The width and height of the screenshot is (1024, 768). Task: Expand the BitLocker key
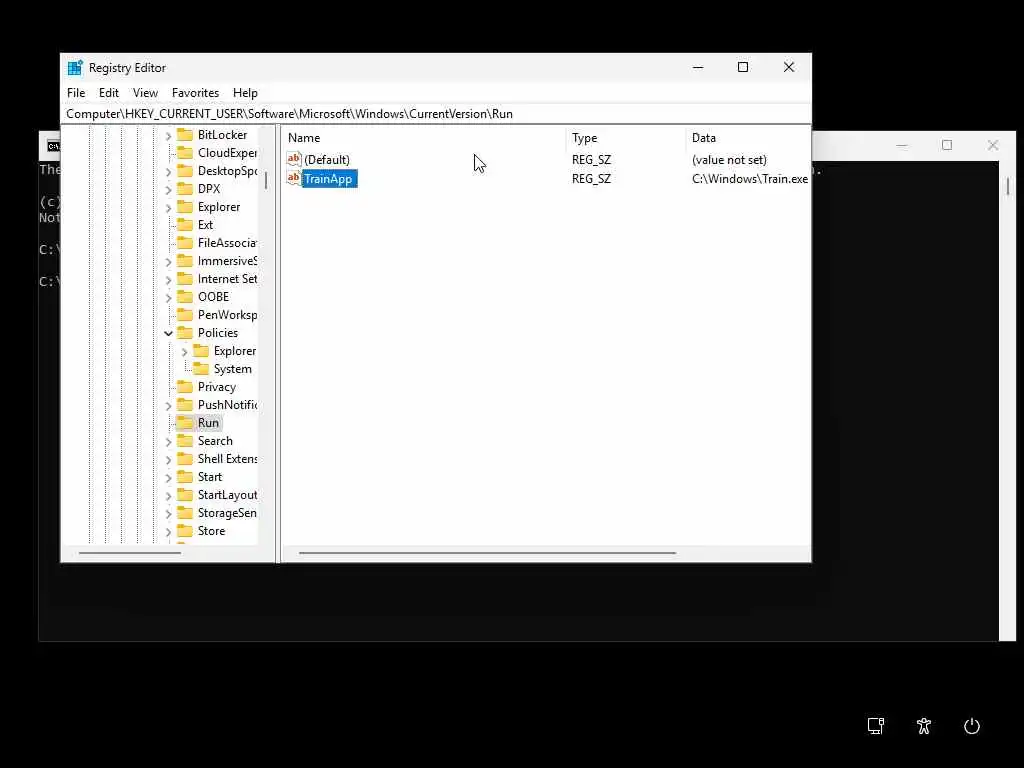point(168,135)
